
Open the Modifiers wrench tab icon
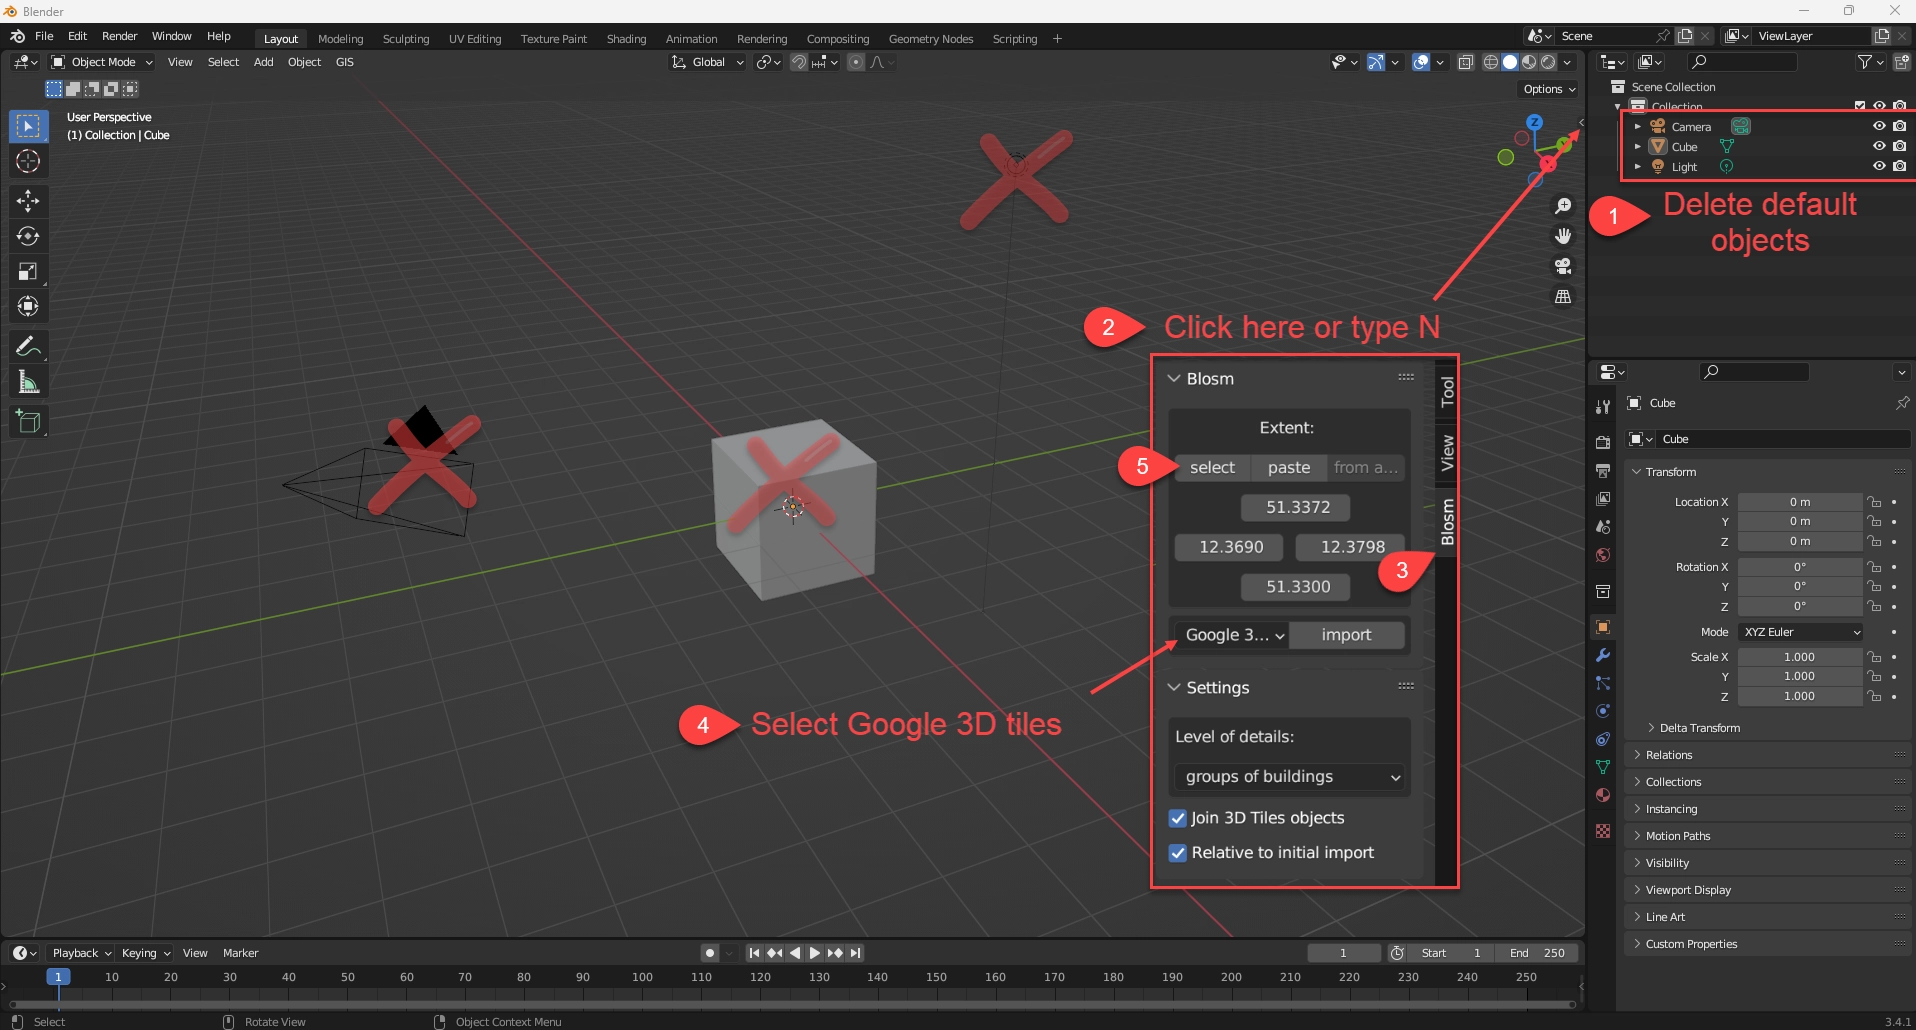pos(1603,656)
